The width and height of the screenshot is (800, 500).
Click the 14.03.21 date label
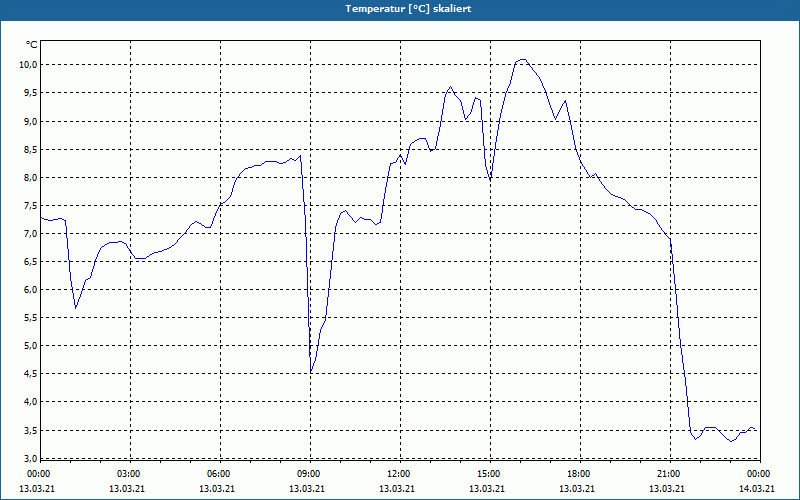click(757, 489)
